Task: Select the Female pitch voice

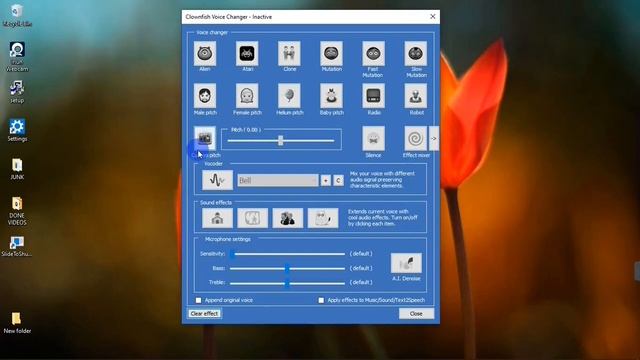Action: pyautogui.click(x=247, y=96)
